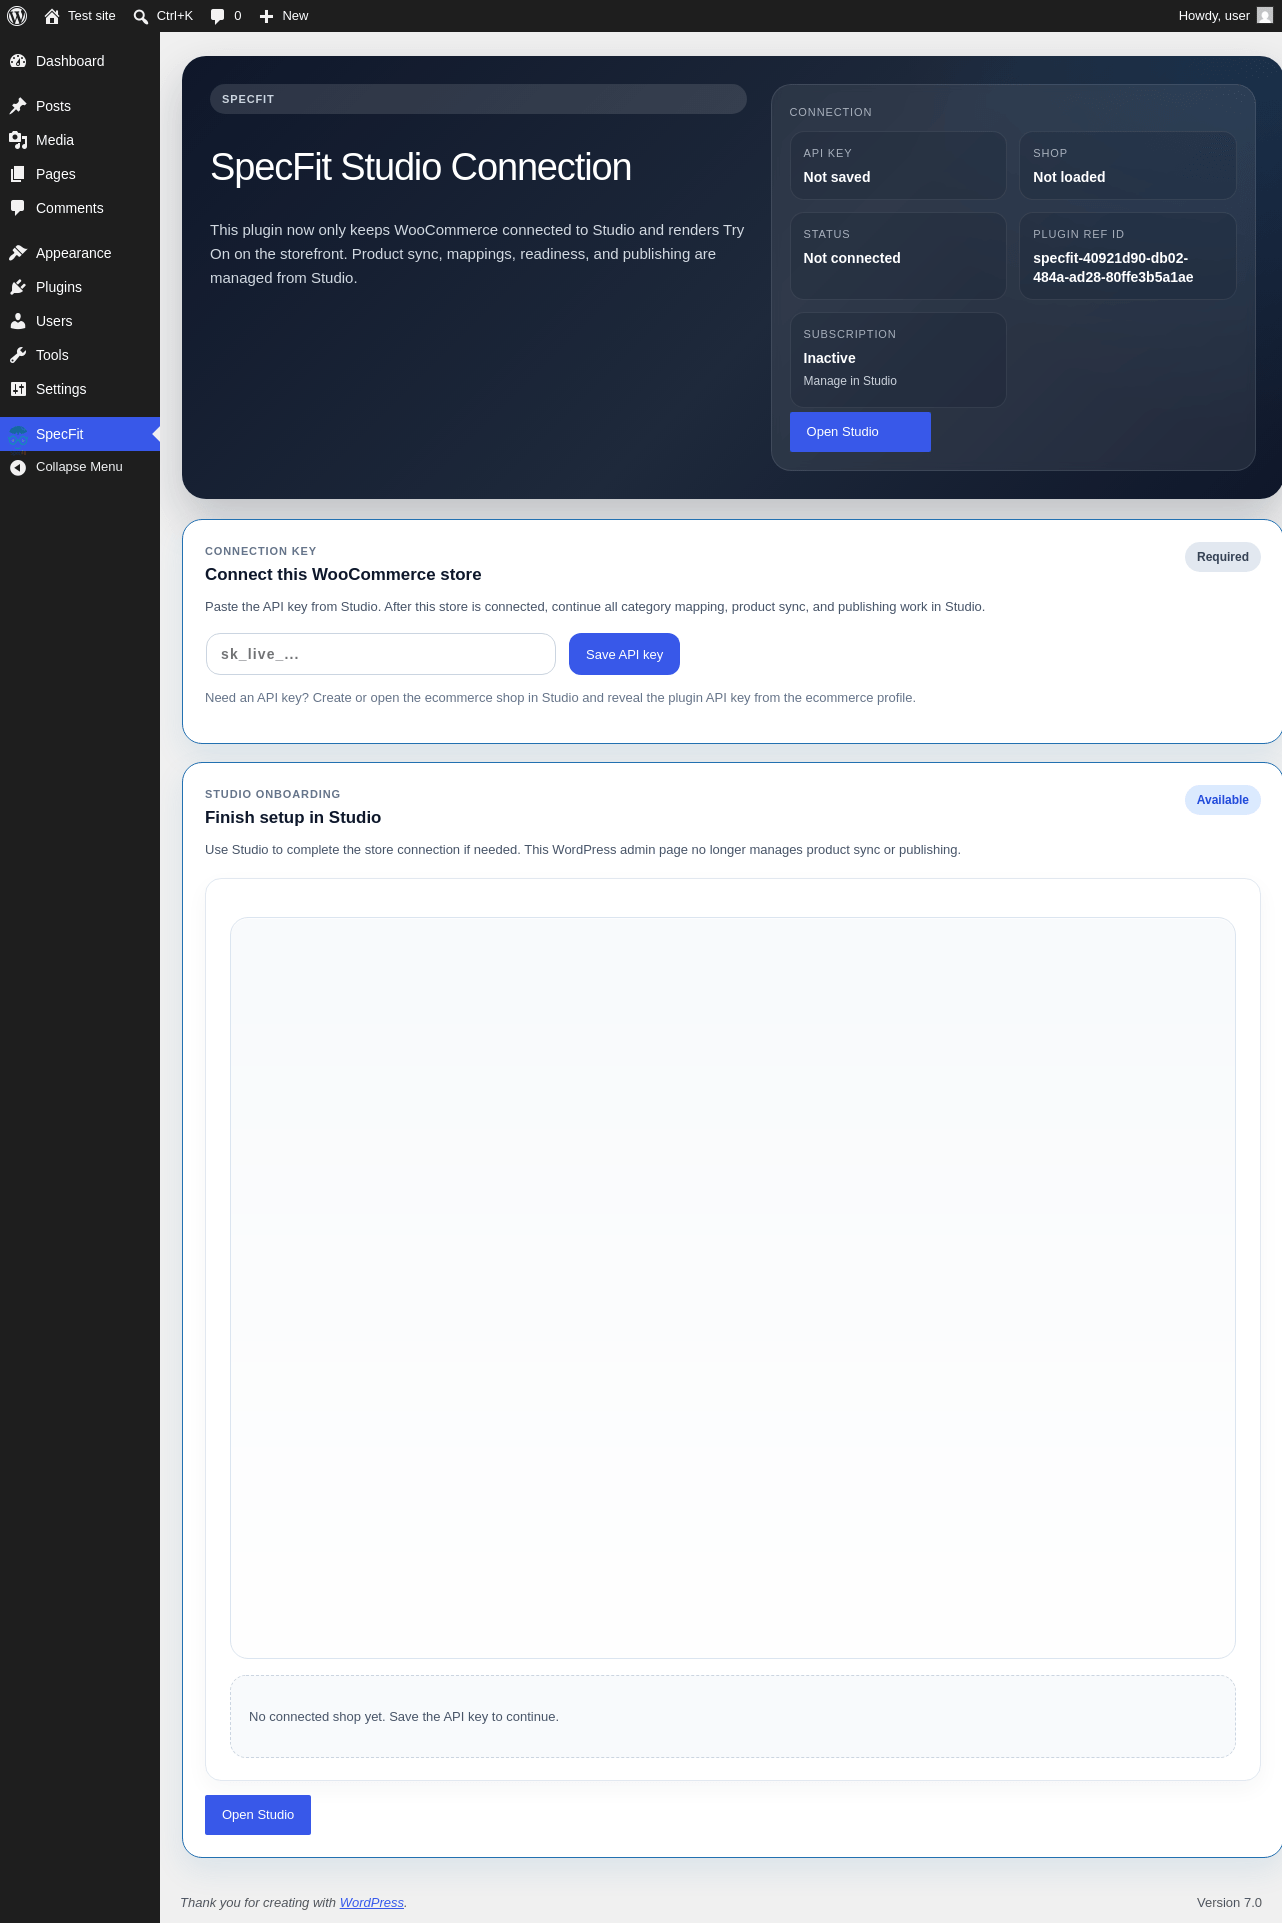Select the SpecFit menu item
Viewport: 1282px width, 1923px height.
(x=80, y=434)
